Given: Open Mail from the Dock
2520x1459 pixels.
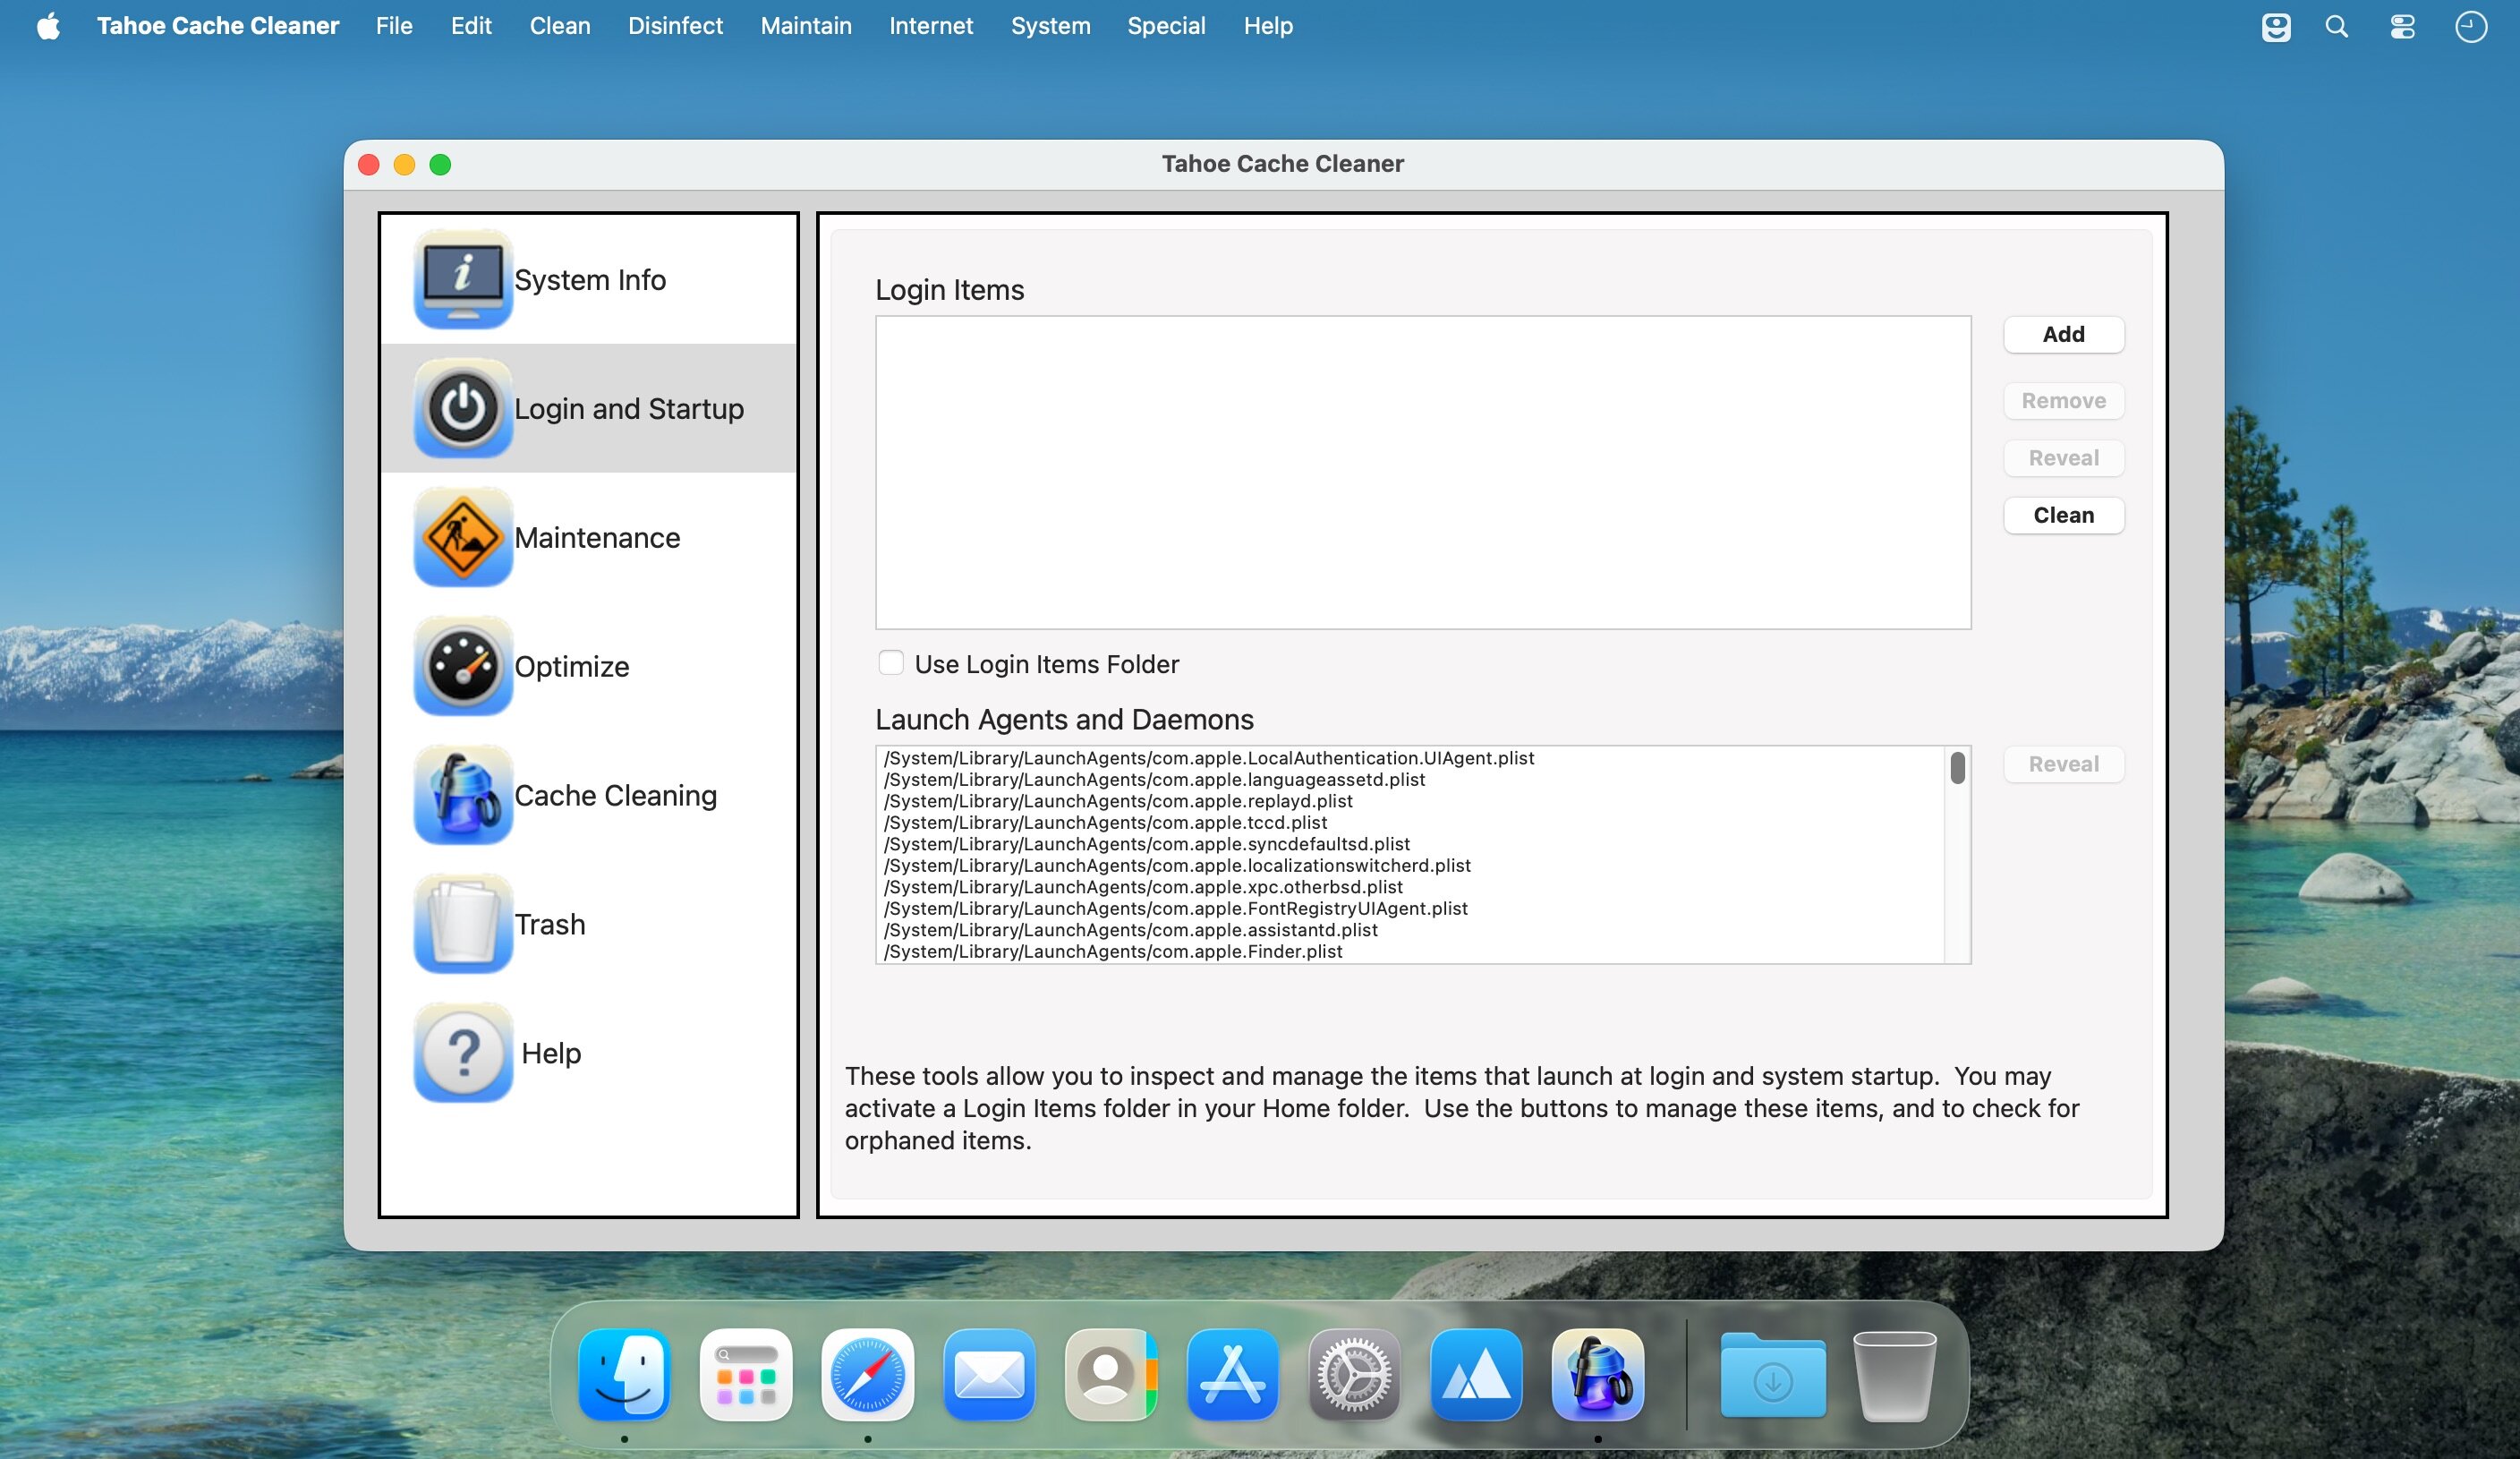Looking at the screenshot, I should [989, 1375].
